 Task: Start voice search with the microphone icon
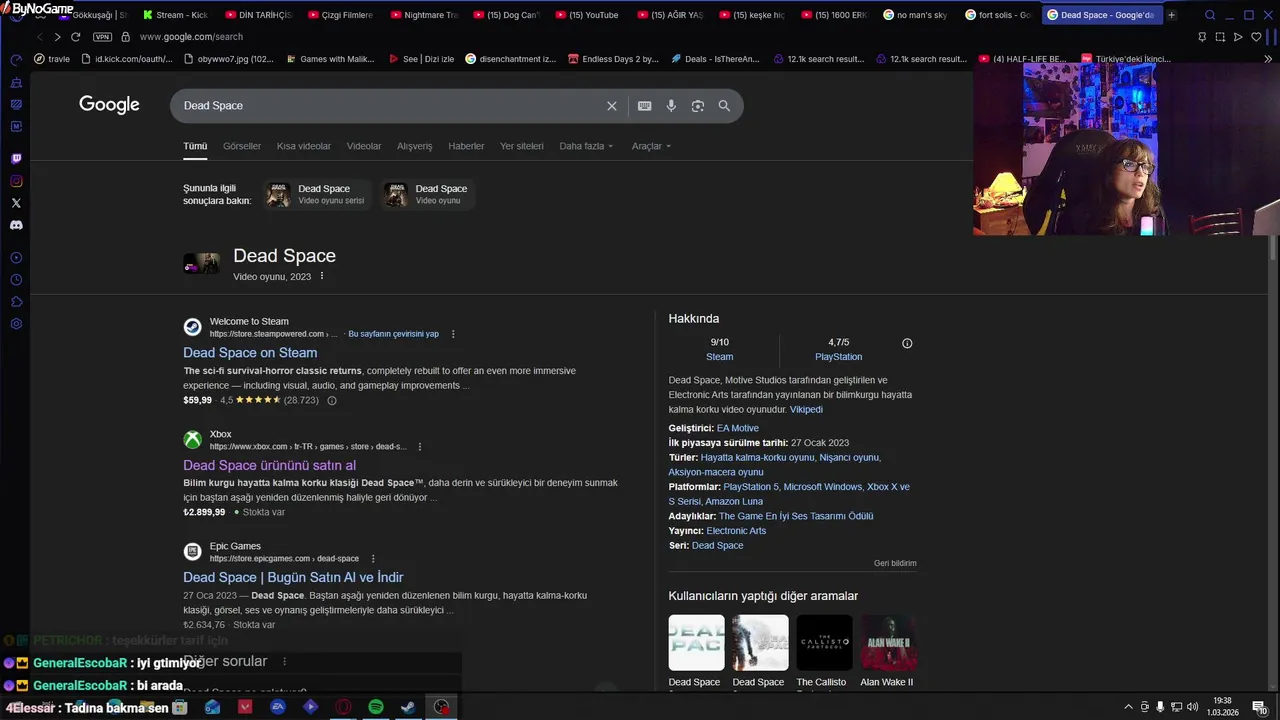(x=671, y=106)
